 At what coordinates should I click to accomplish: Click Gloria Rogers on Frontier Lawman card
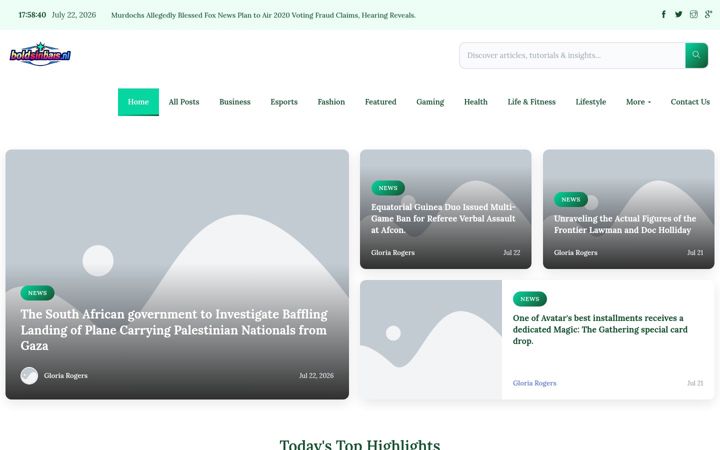coord(575,253)
